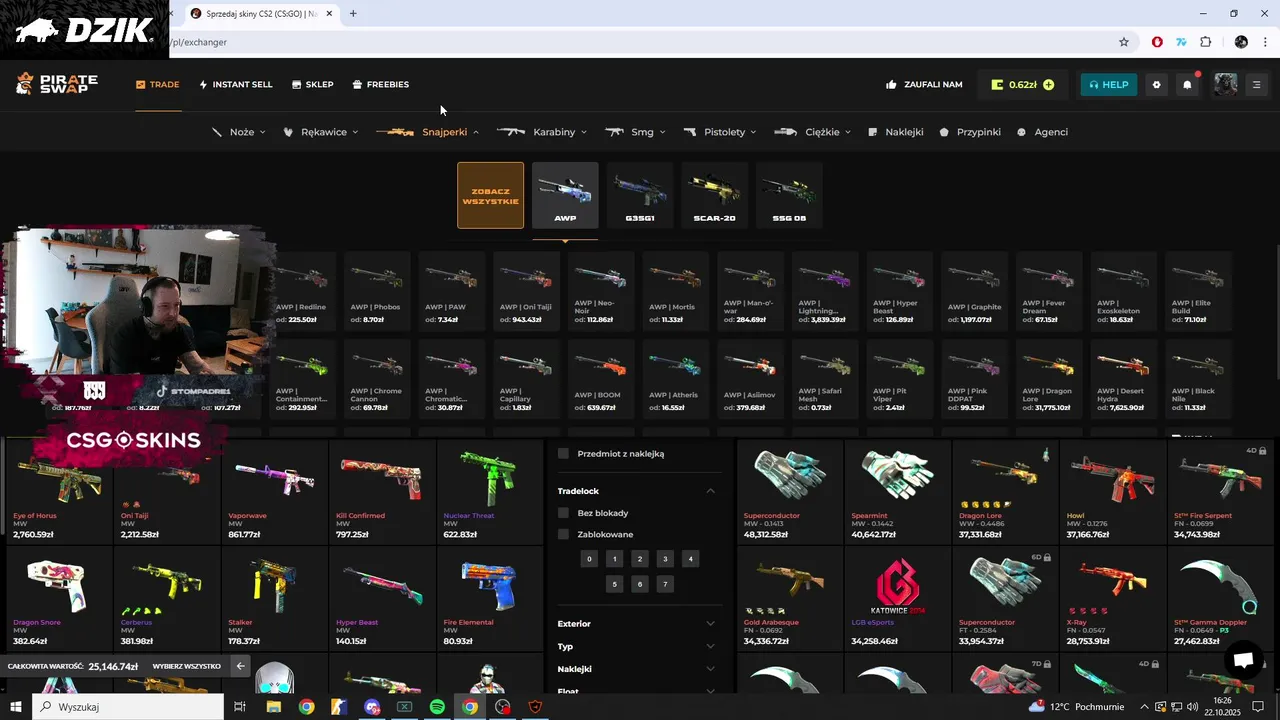Toggle tradelock day 7 button

(x=665, y=584)
